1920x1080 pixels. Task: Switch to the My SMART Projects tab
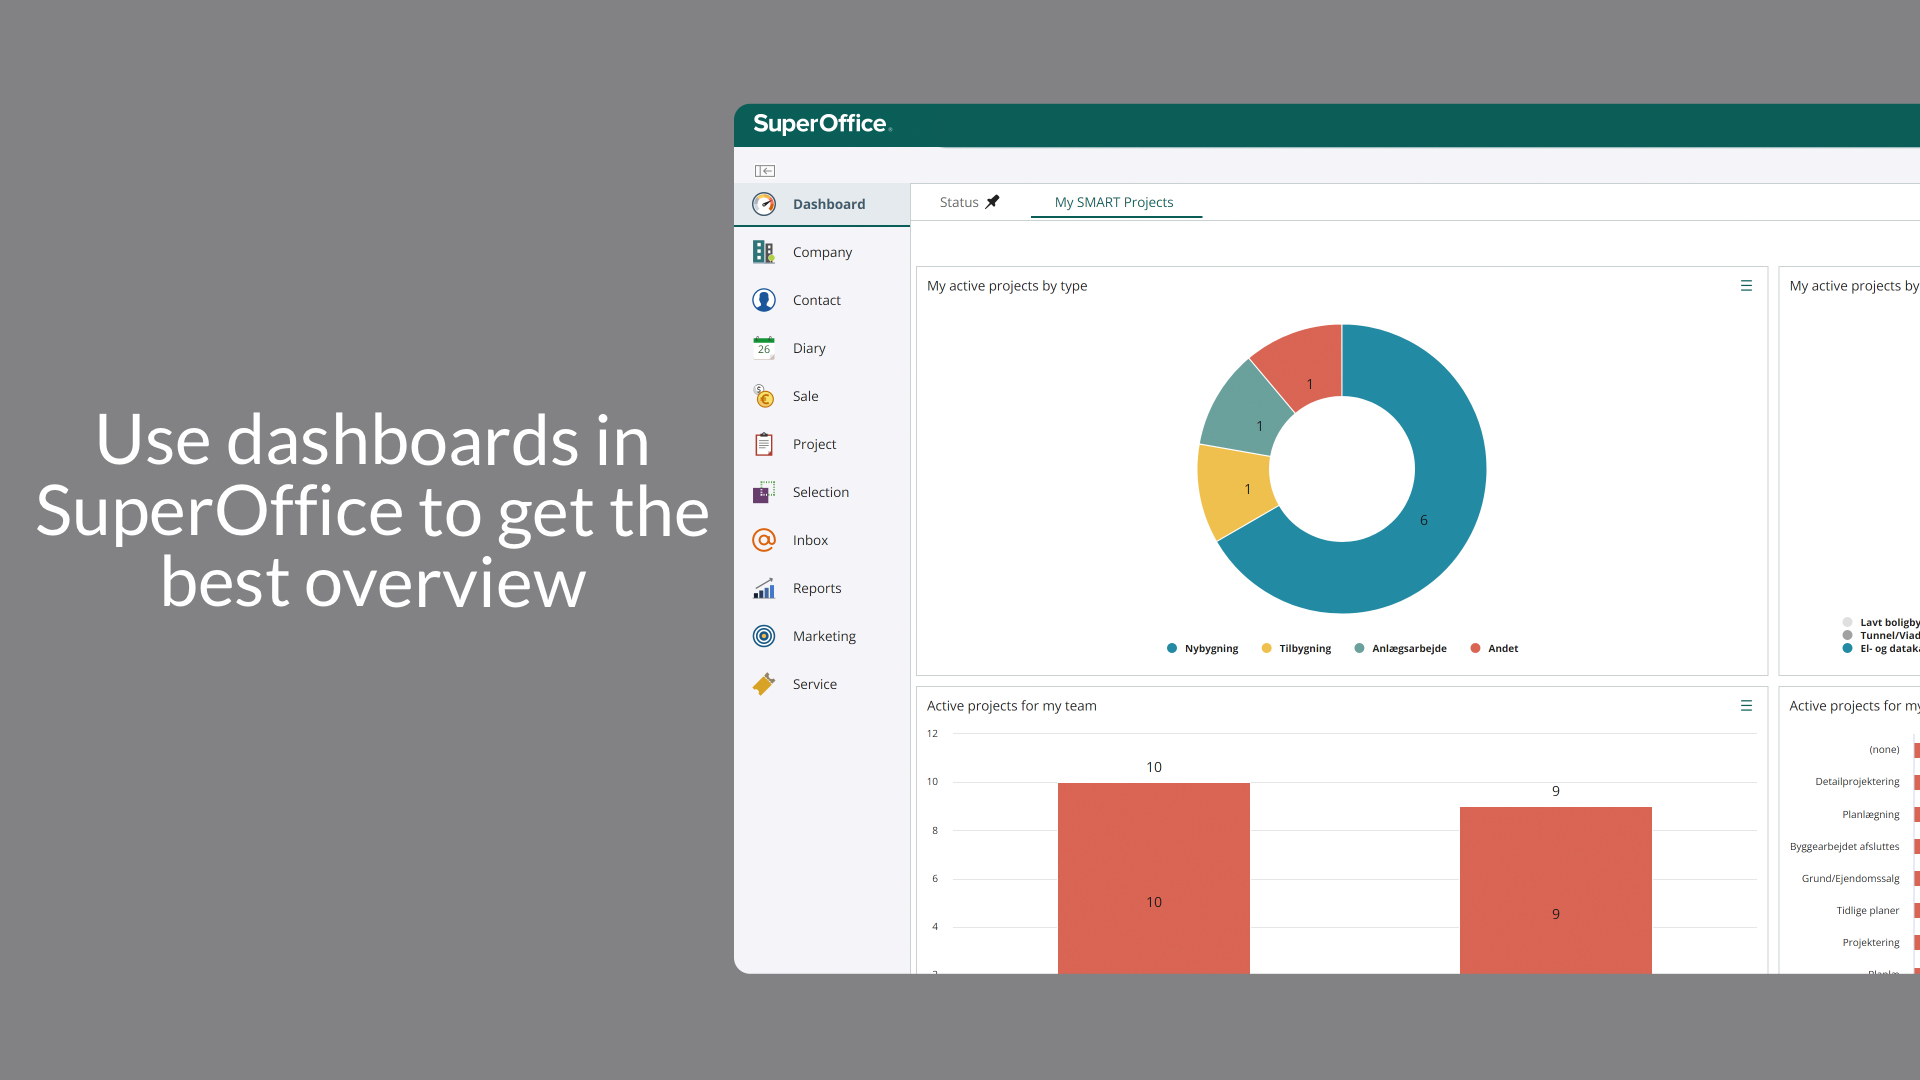[x=1113, y=202]
